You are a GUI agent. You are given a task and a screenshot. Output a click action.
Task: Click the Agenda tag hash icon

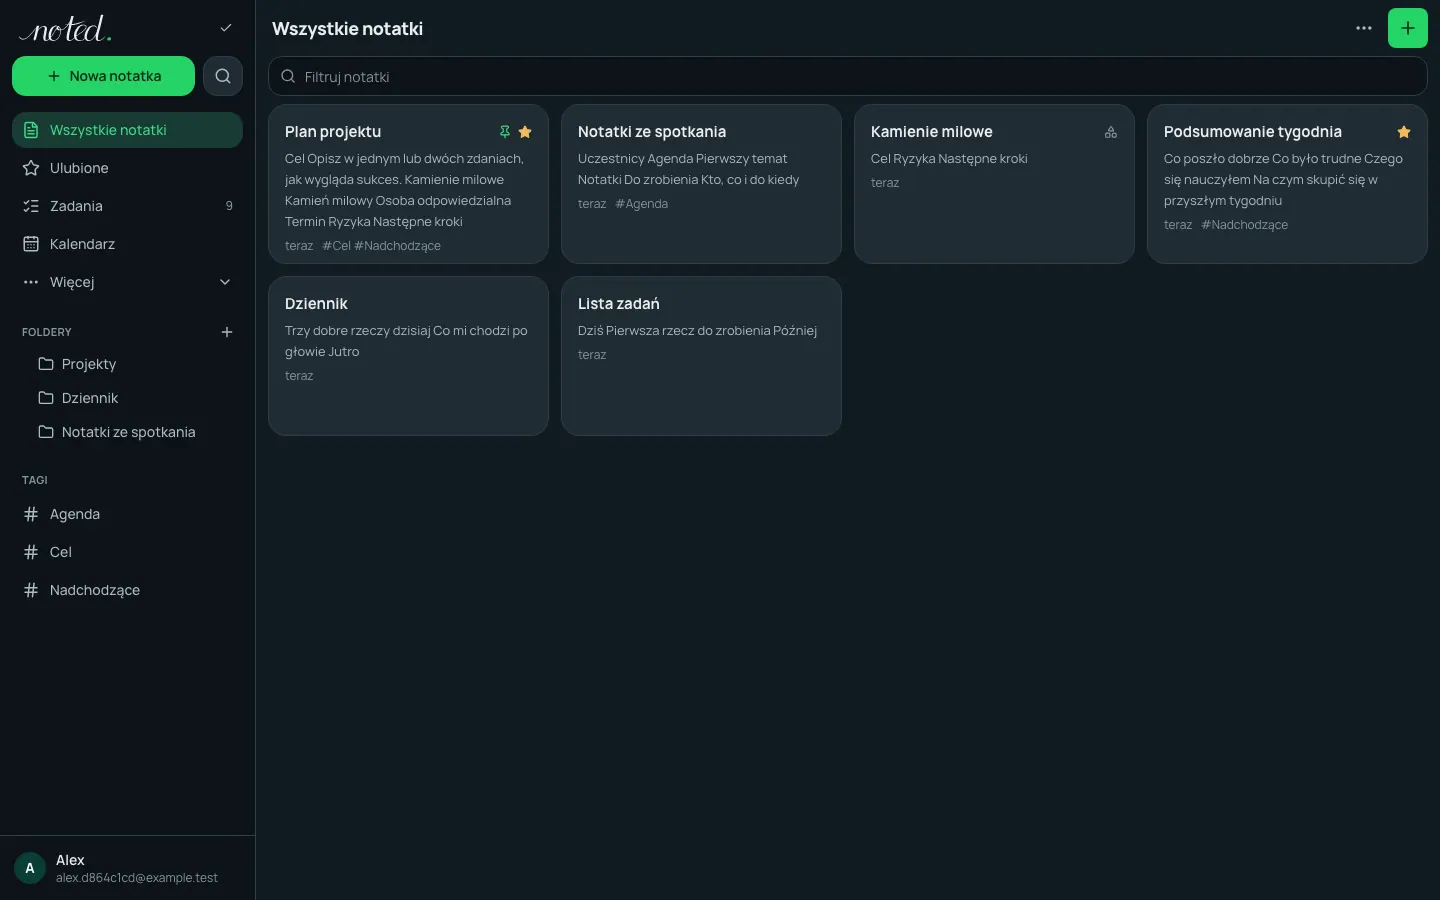click(x=31, y=514)
